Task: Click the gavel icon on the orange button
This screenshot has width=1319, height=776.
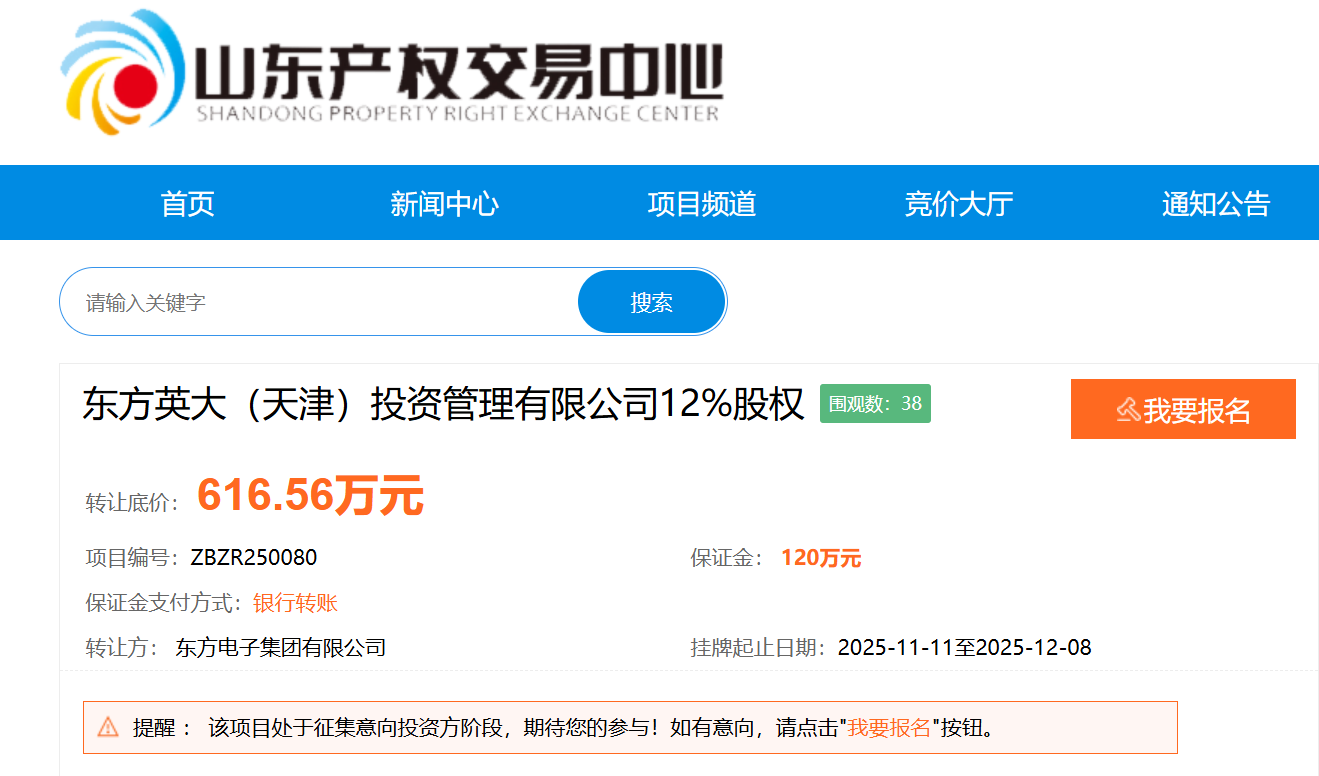Action: point(1128,410)
